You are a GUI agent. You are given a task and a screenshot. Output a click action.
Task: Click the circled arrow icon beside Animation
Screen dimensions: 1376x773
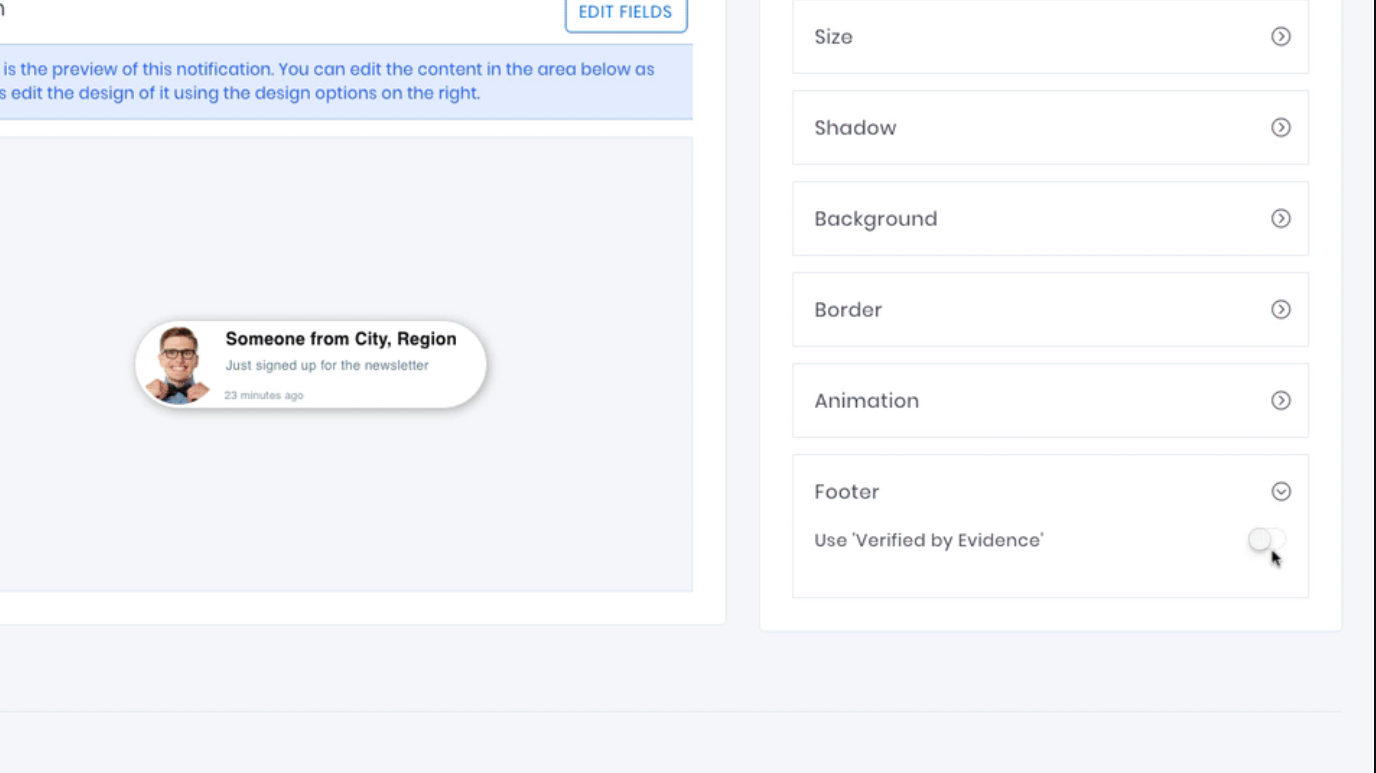tap(1280, 401)
